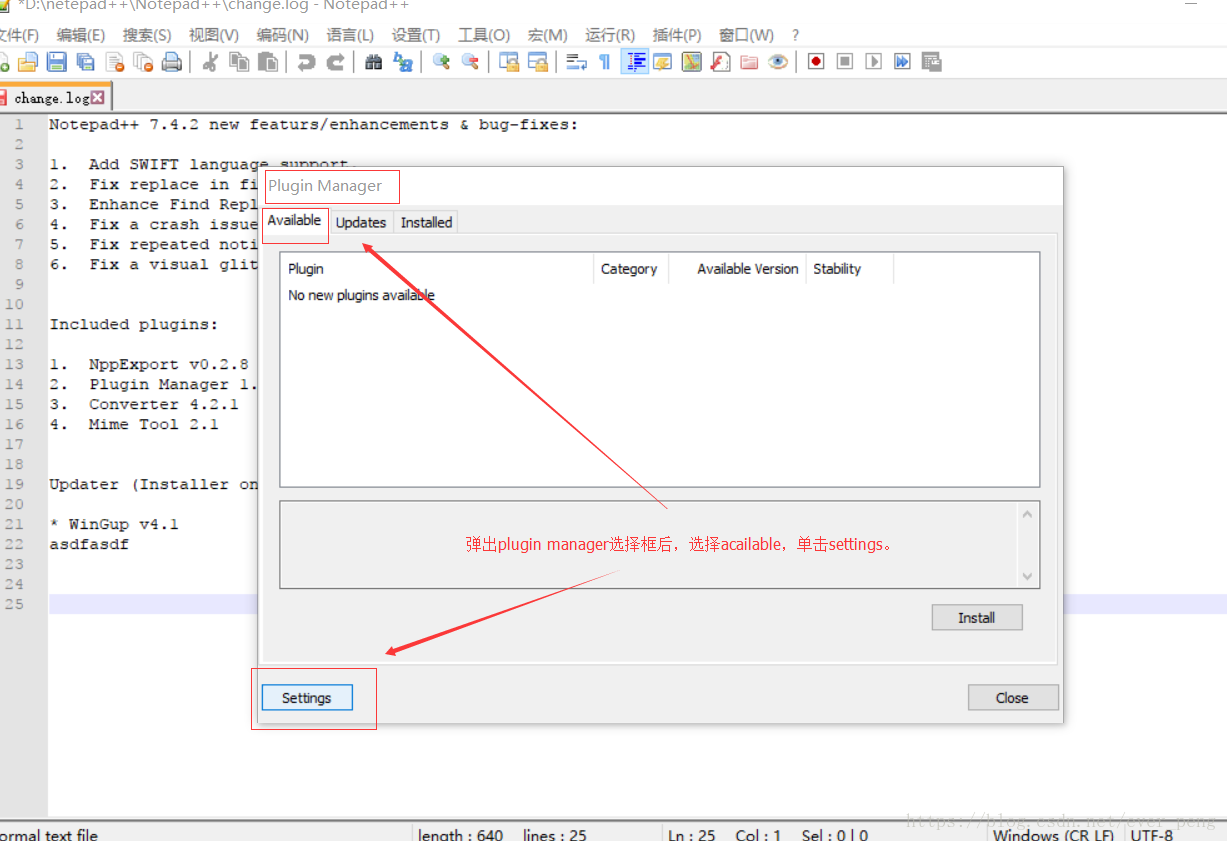Save the file with the Save icon

[56, 62]
